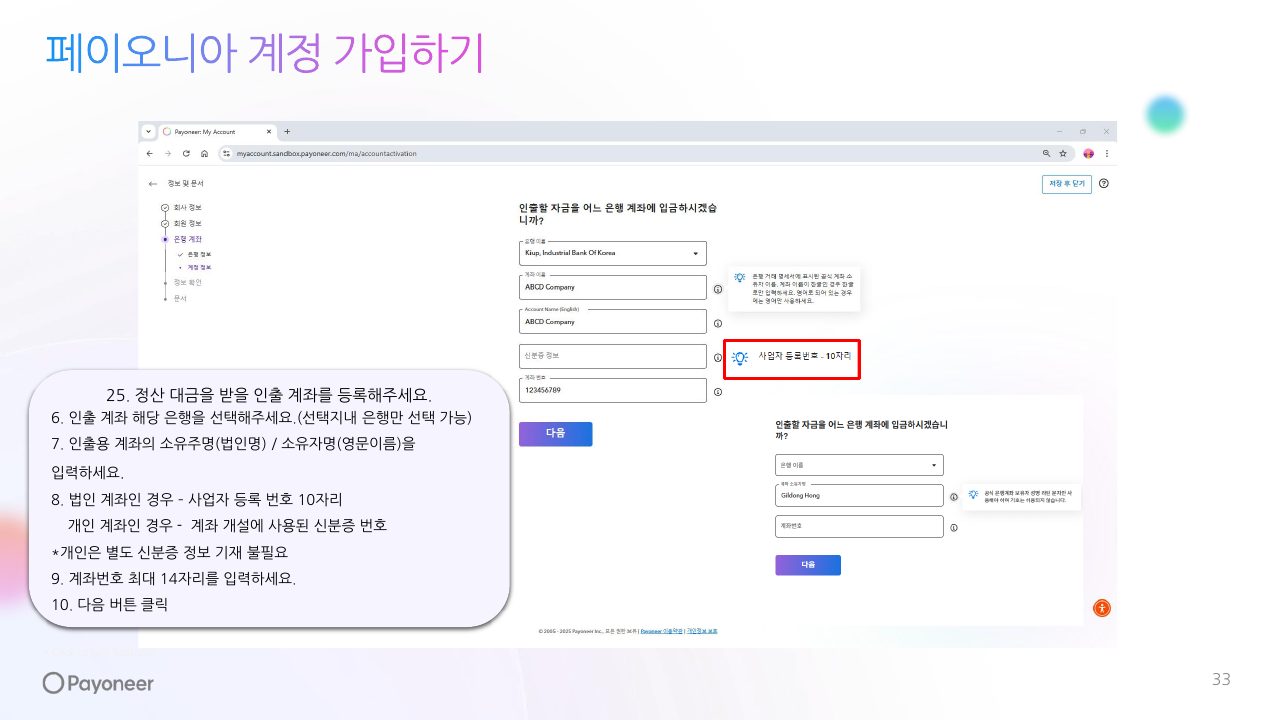
Task: Click info icon beside 계좌 이름 field
Action: click(x=718, y=289)
